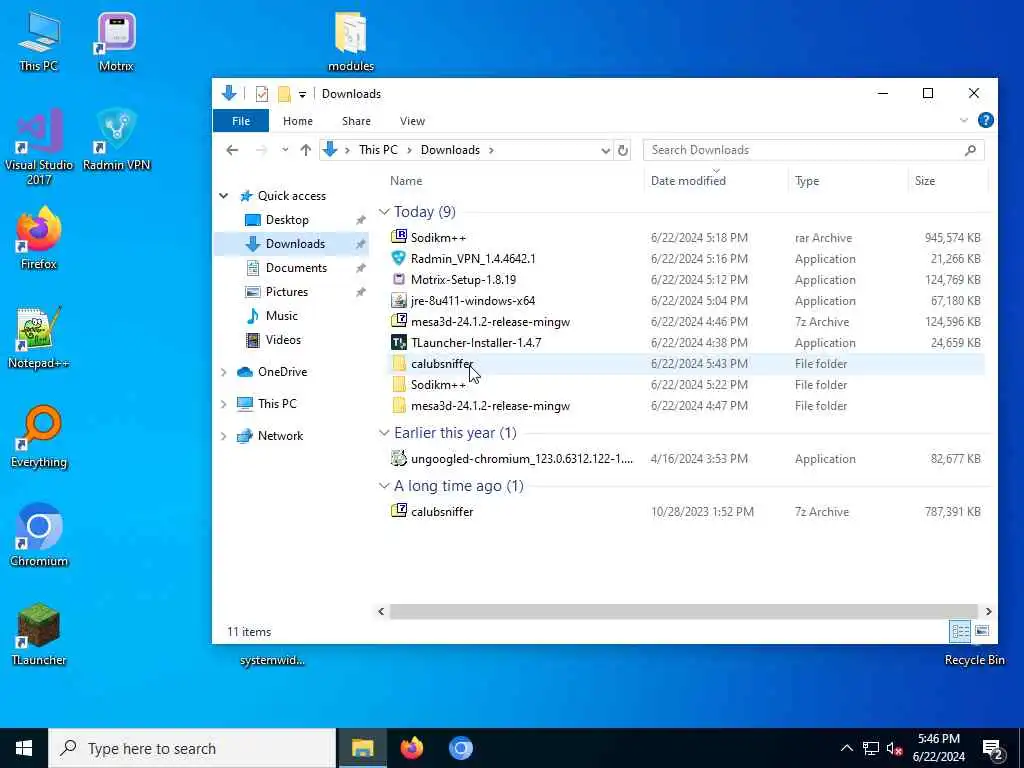Image resolution: width=1024 pixels, height=768 pixels.
Task: Click the taskbar search box
Action: click(x=192, y=748)
